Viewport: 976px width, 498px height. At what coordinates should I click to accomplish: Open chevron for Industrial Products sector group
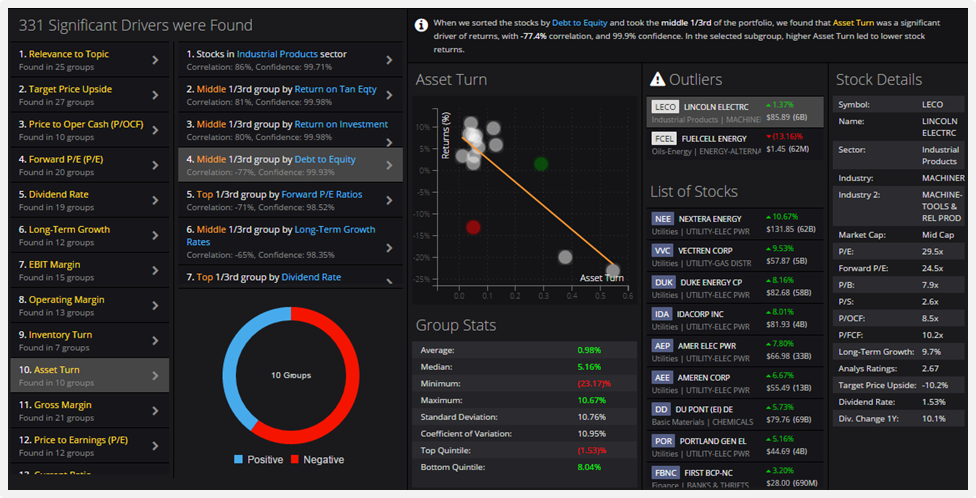pyautogui.click(x=389, y=60)
